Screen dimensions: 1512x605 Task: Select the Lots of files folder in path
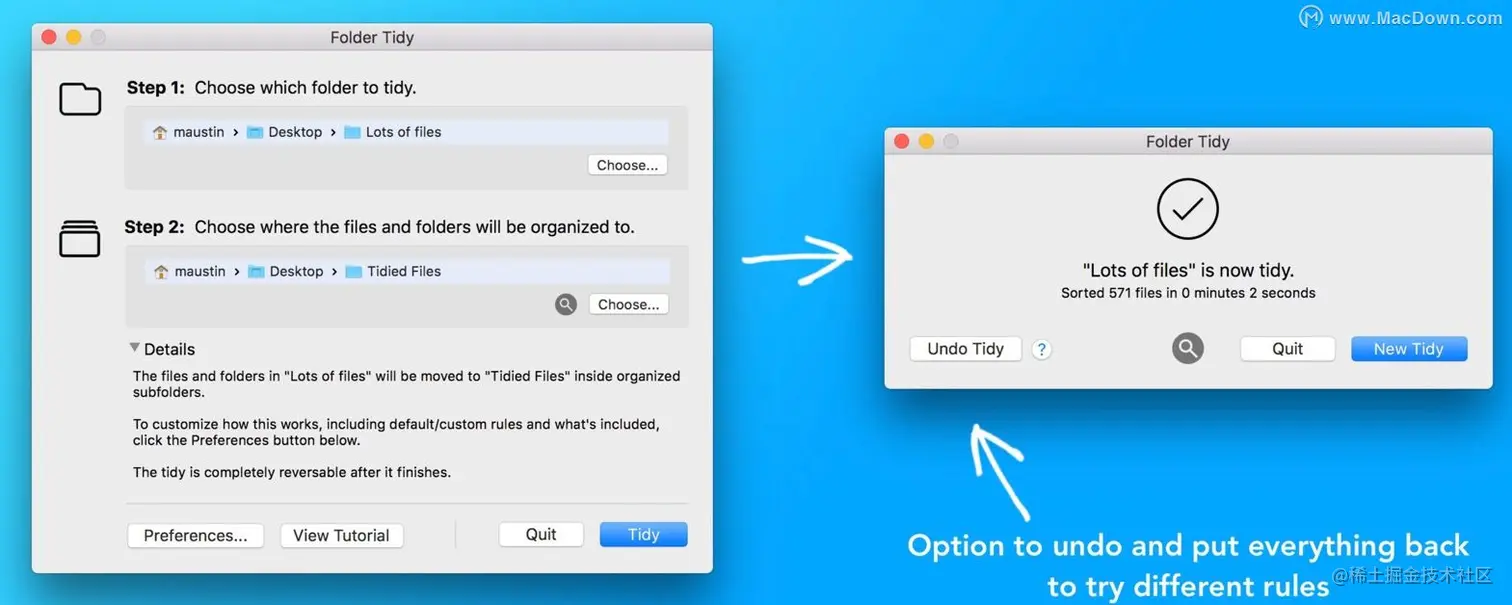392,132
